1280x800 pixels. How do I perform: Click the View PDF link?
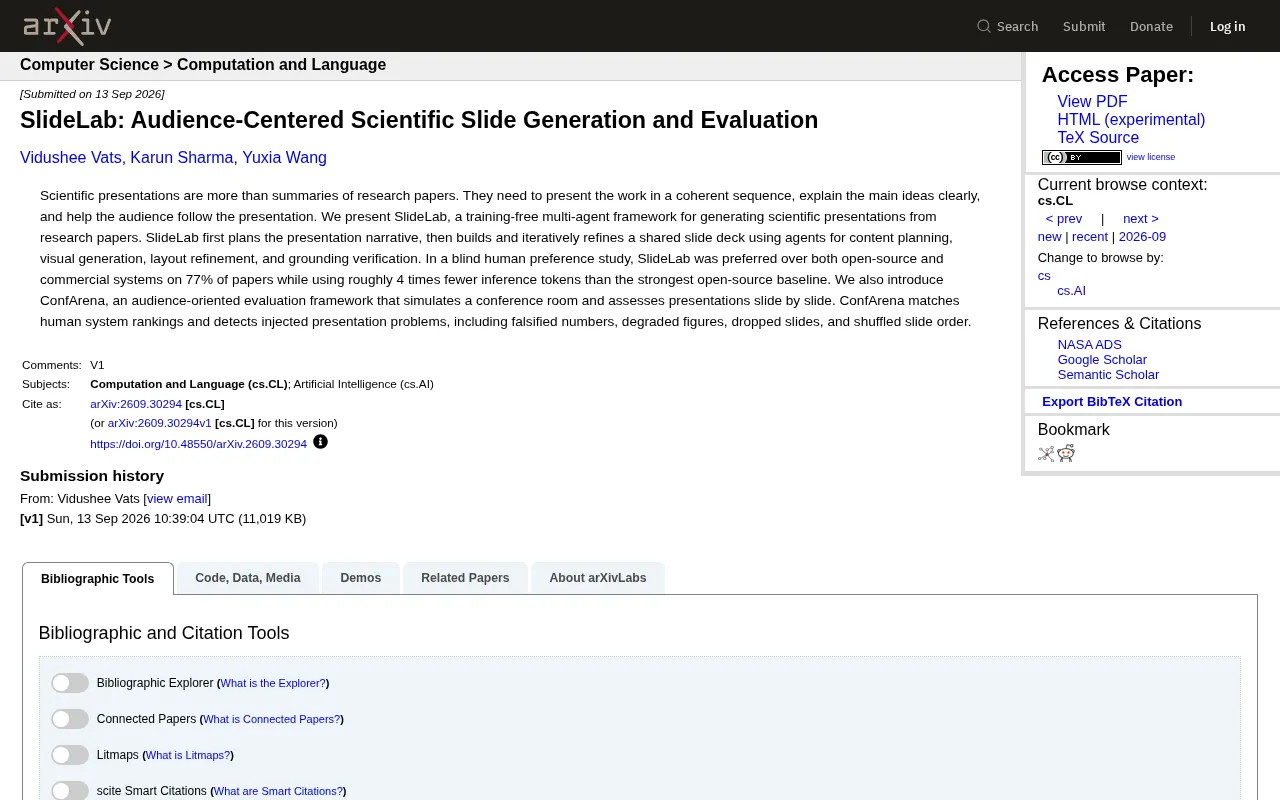click(x=1092, y=102)
